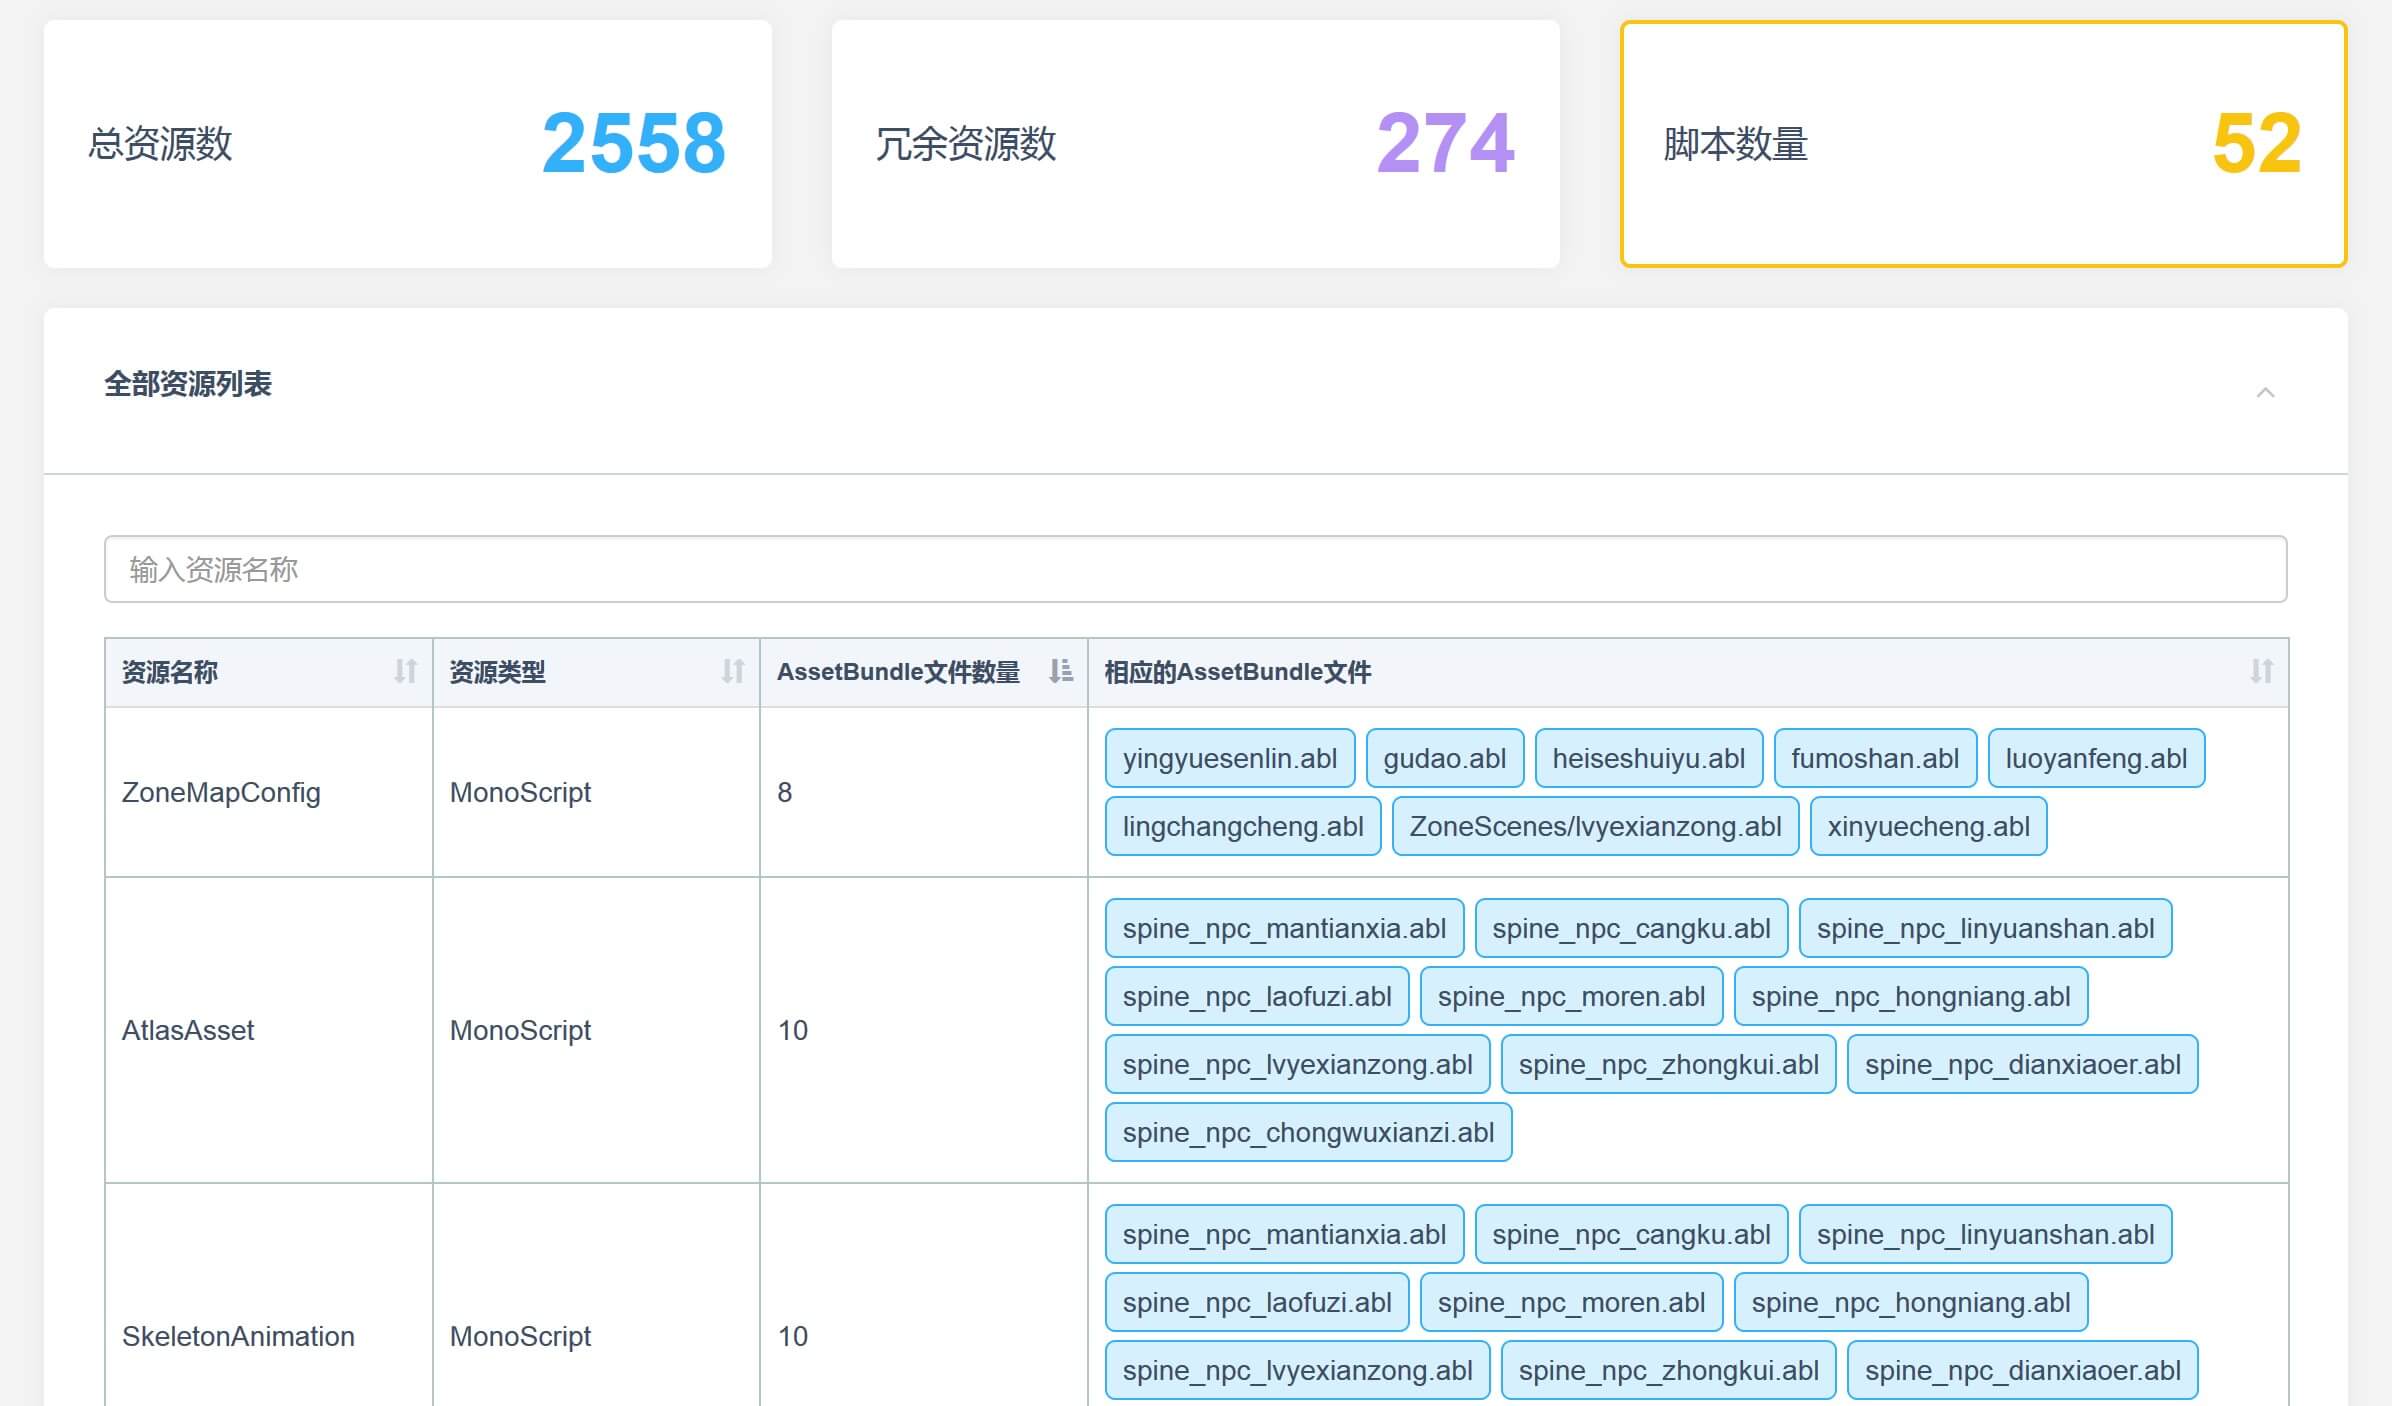Click the 资源类型 column sort icon
Screen dimensions: 2392x1406
coord(733,671)
